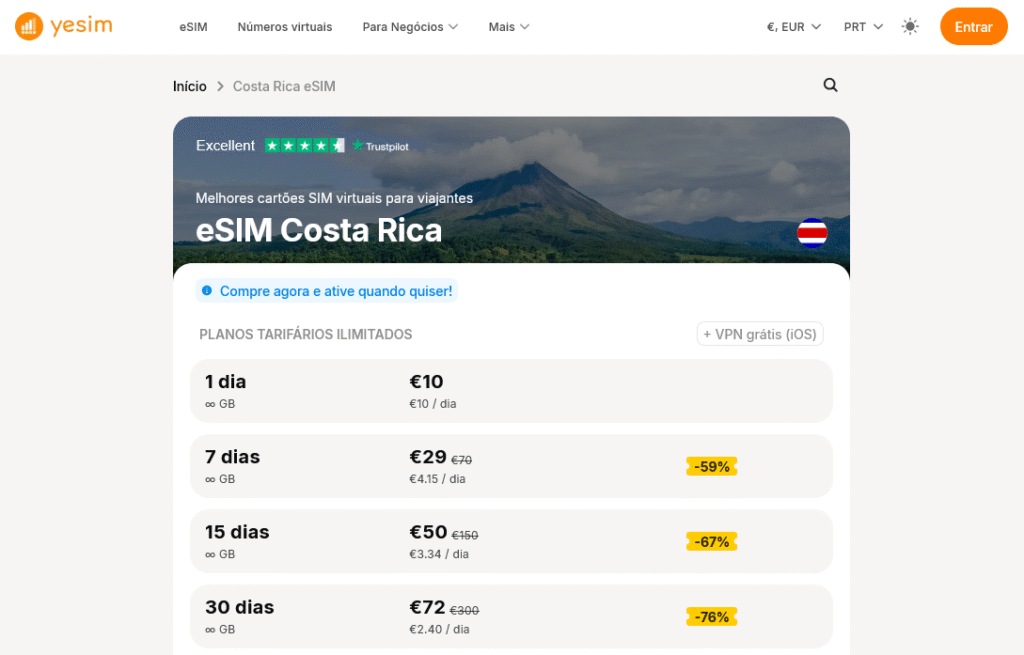
Task: Open the Para Negócios dropdown
Action: tap(410, 27)
